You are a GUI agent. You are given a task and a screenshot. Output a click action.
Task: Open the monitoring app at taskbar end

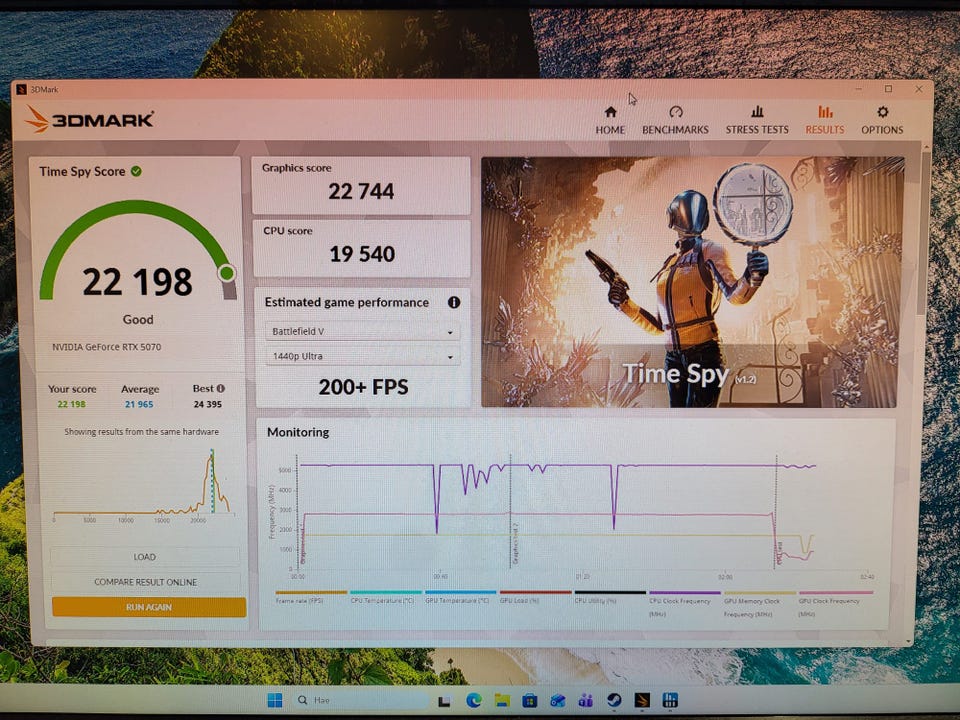coord(670,700)
